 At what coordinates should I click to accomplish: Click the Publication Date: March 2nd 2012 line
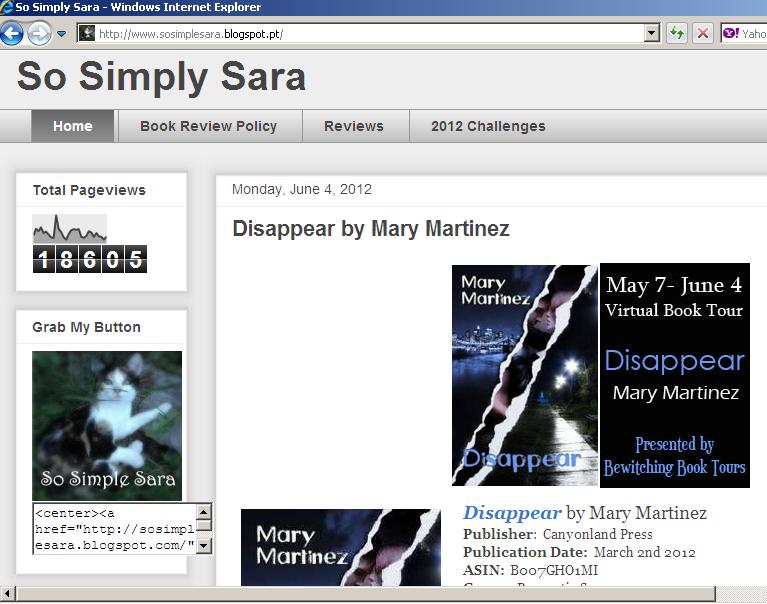(579, 552)
